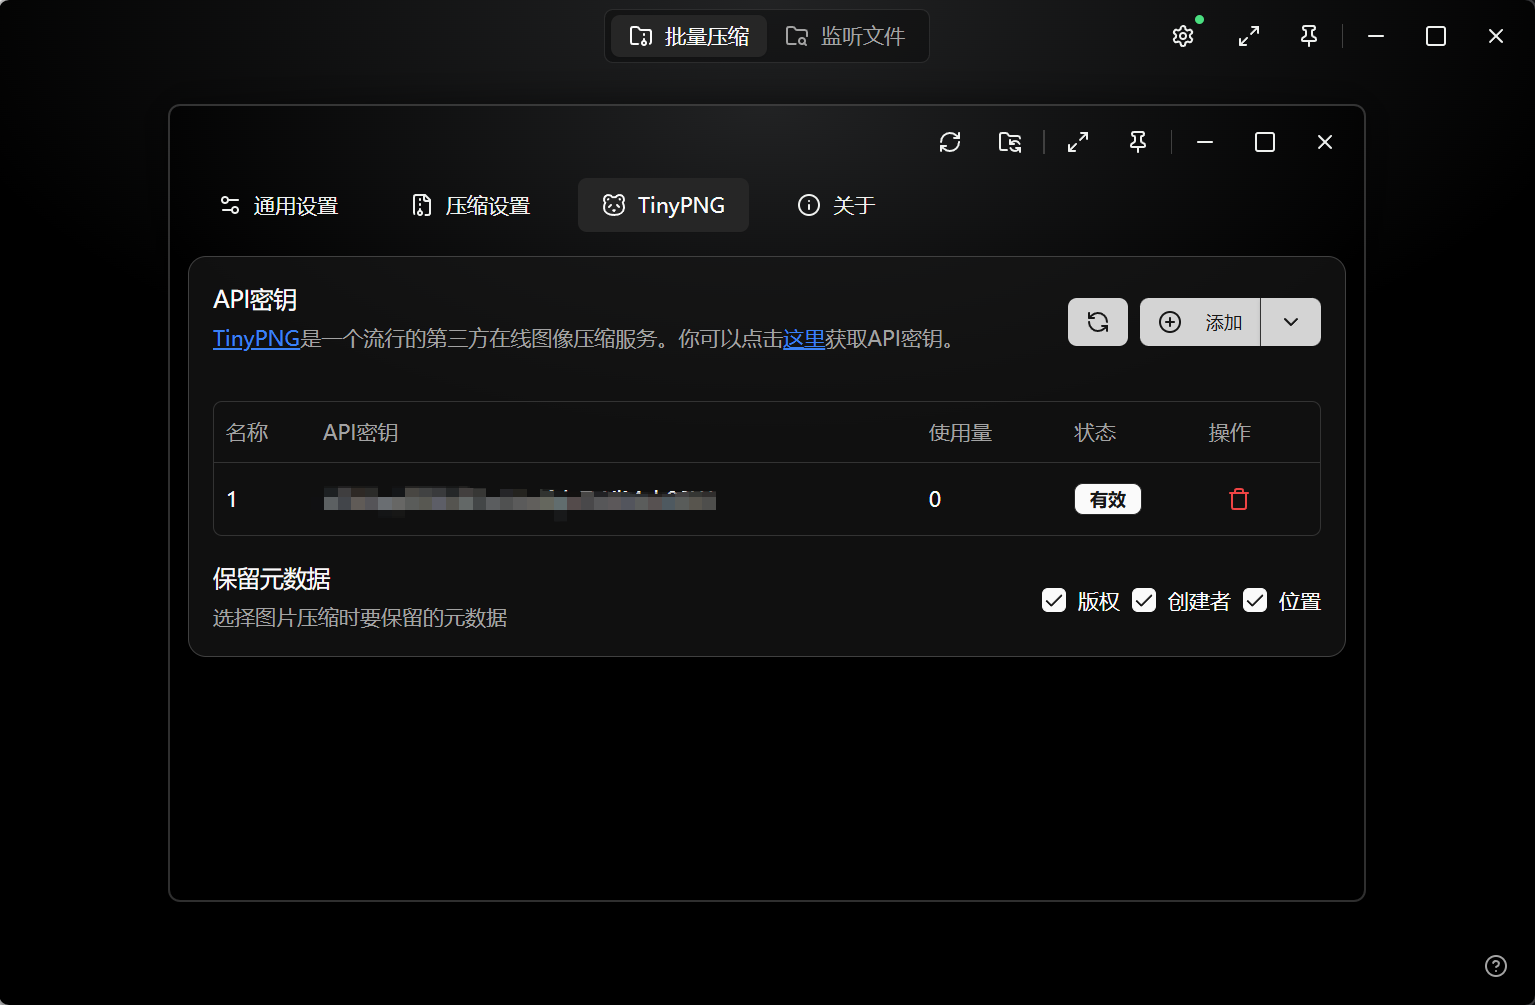Open the TinyPNG hyperlink in description
Screen dimensions: 1535x1005
256,339
